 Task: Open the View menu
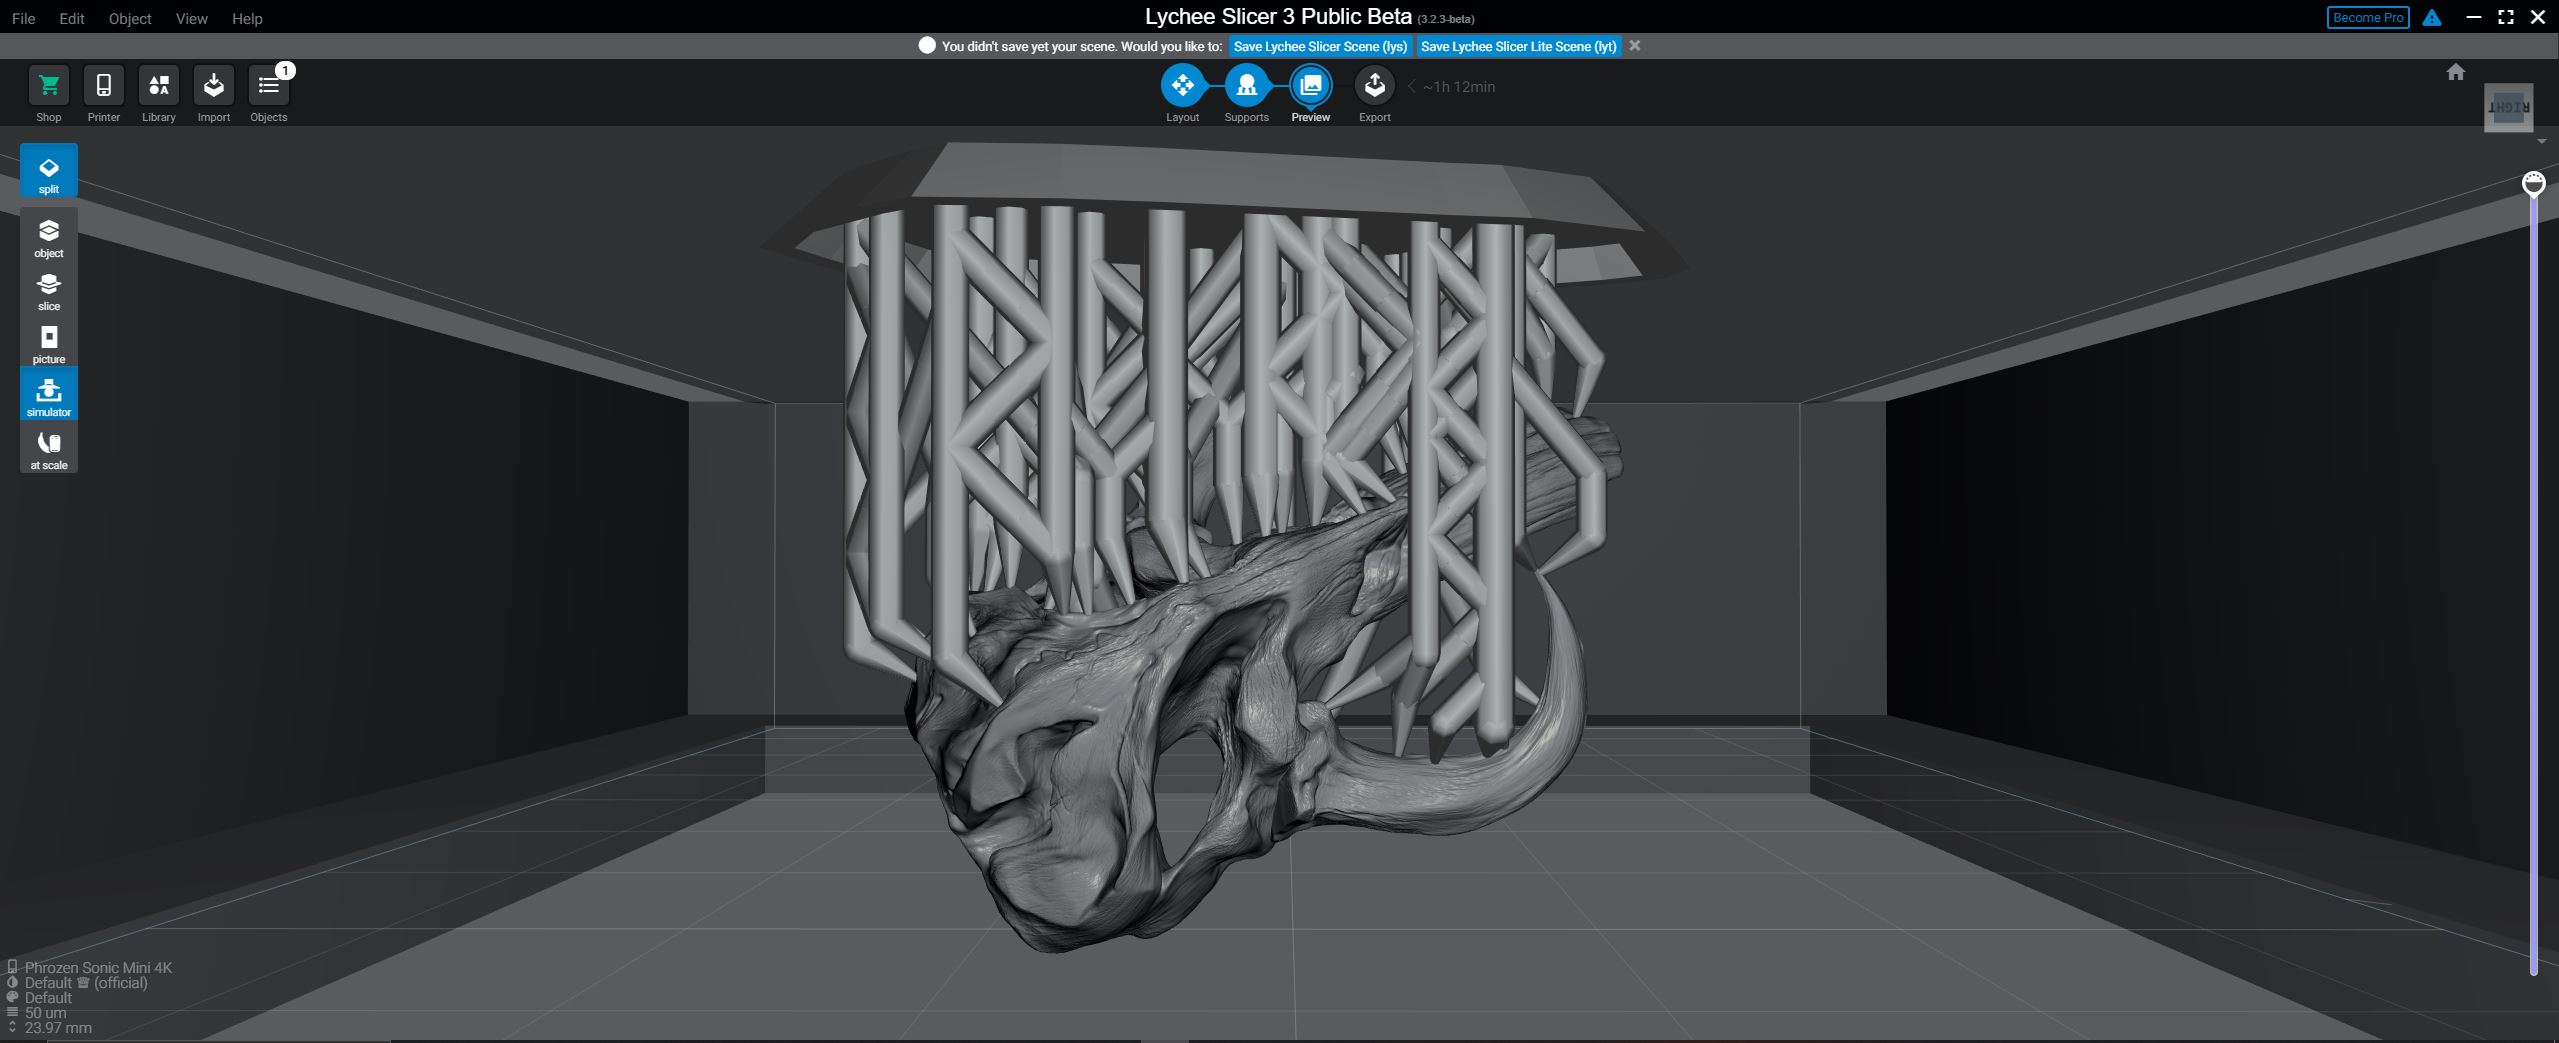(191, 18)
